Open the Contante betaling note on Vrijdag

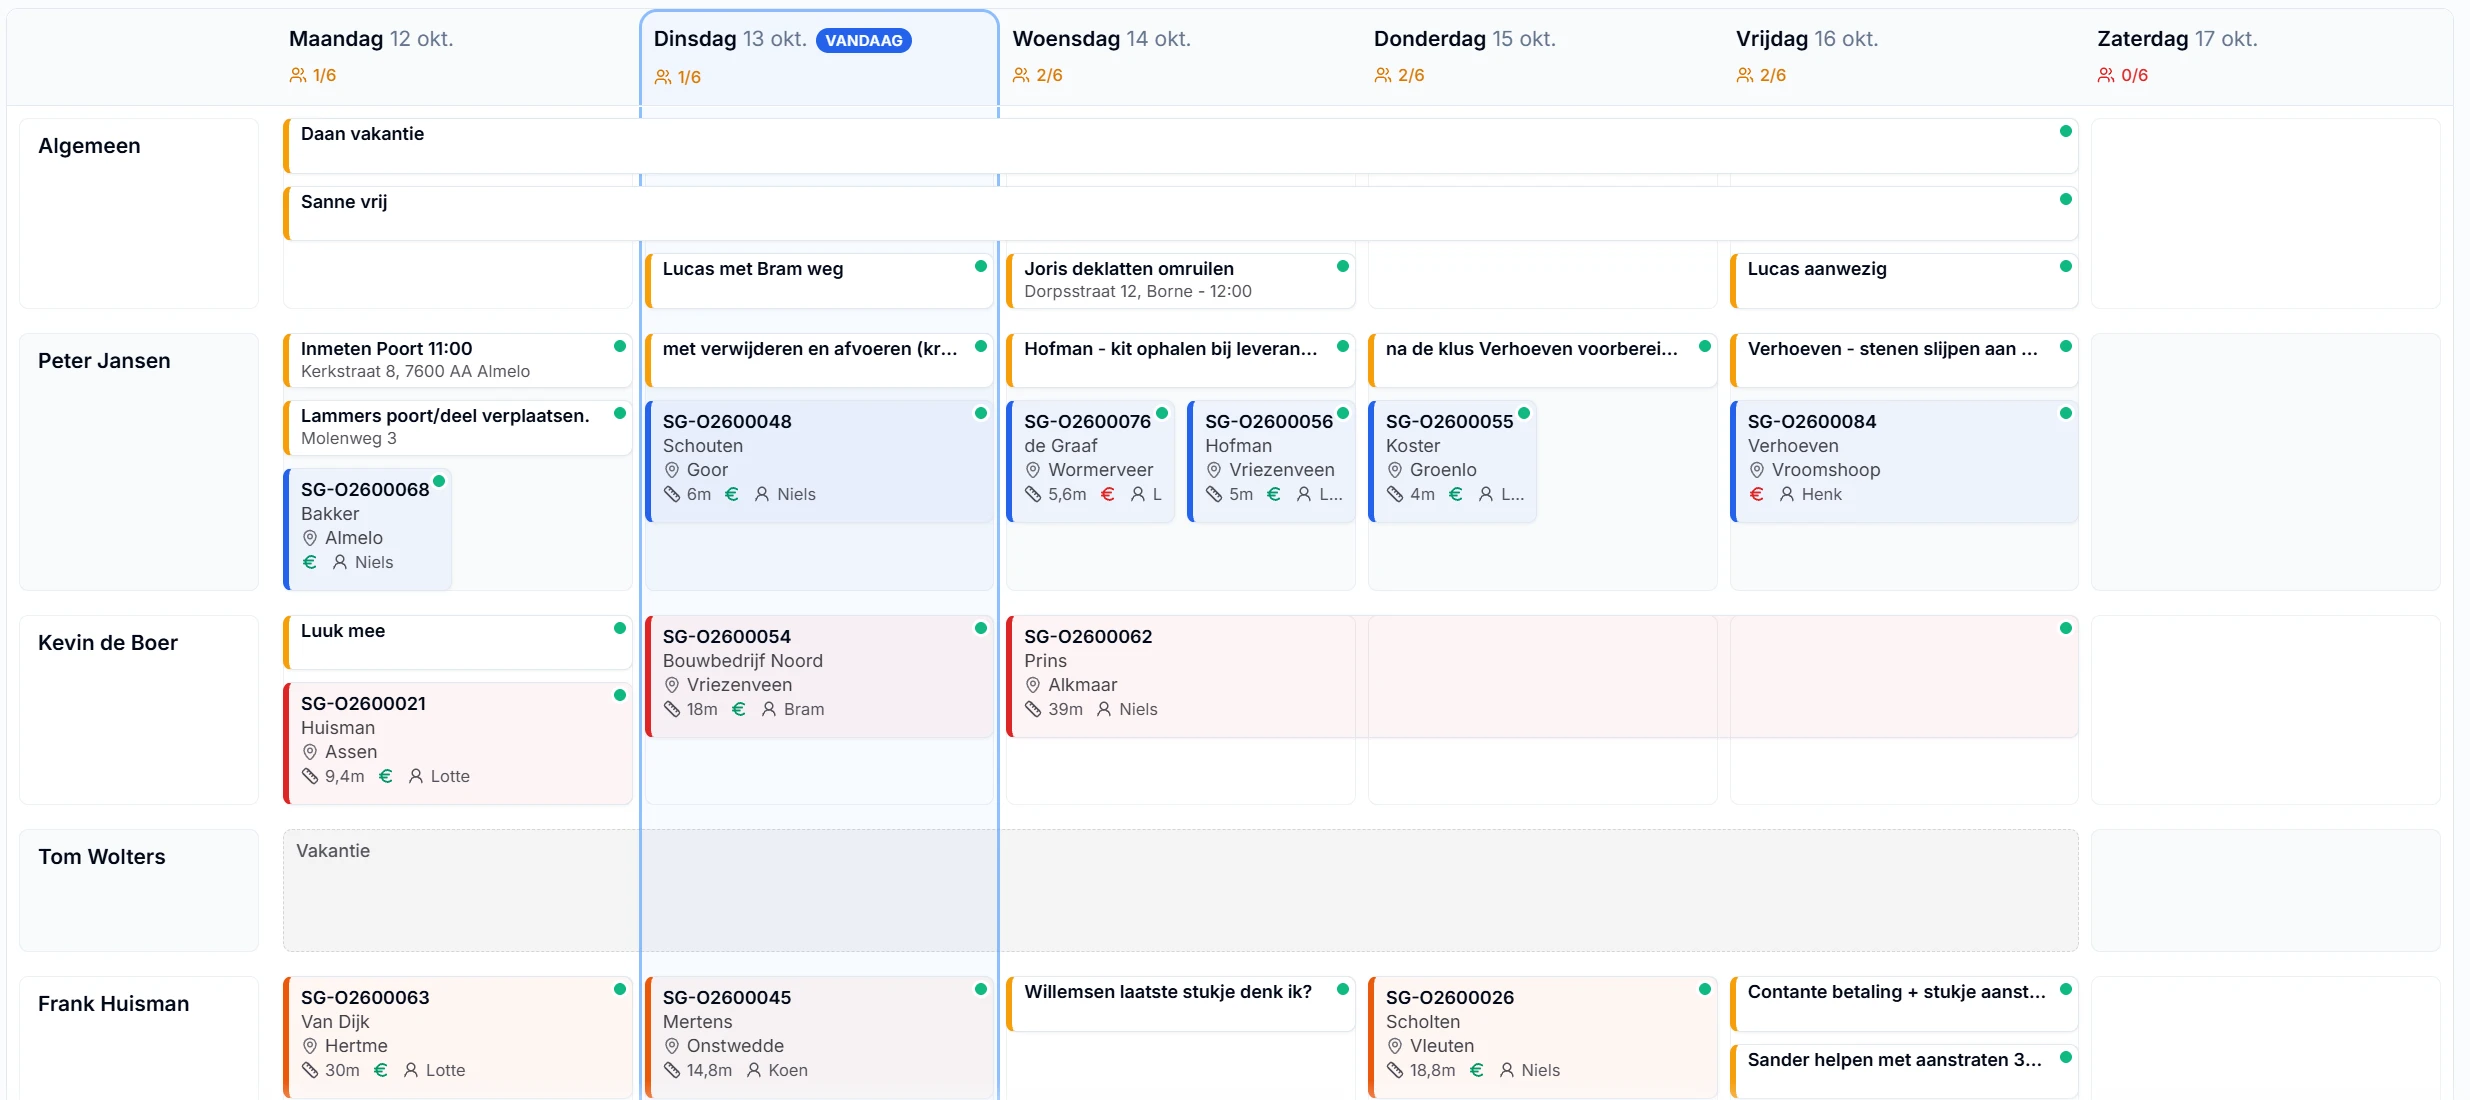pos(1904,1004)
